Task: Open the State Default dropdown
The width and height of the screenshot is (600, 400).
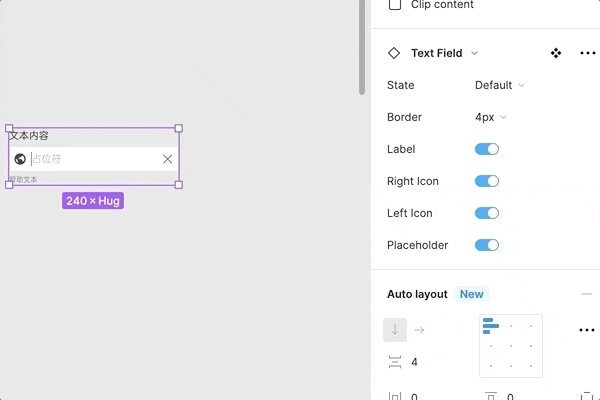Action: pos(499,85)
